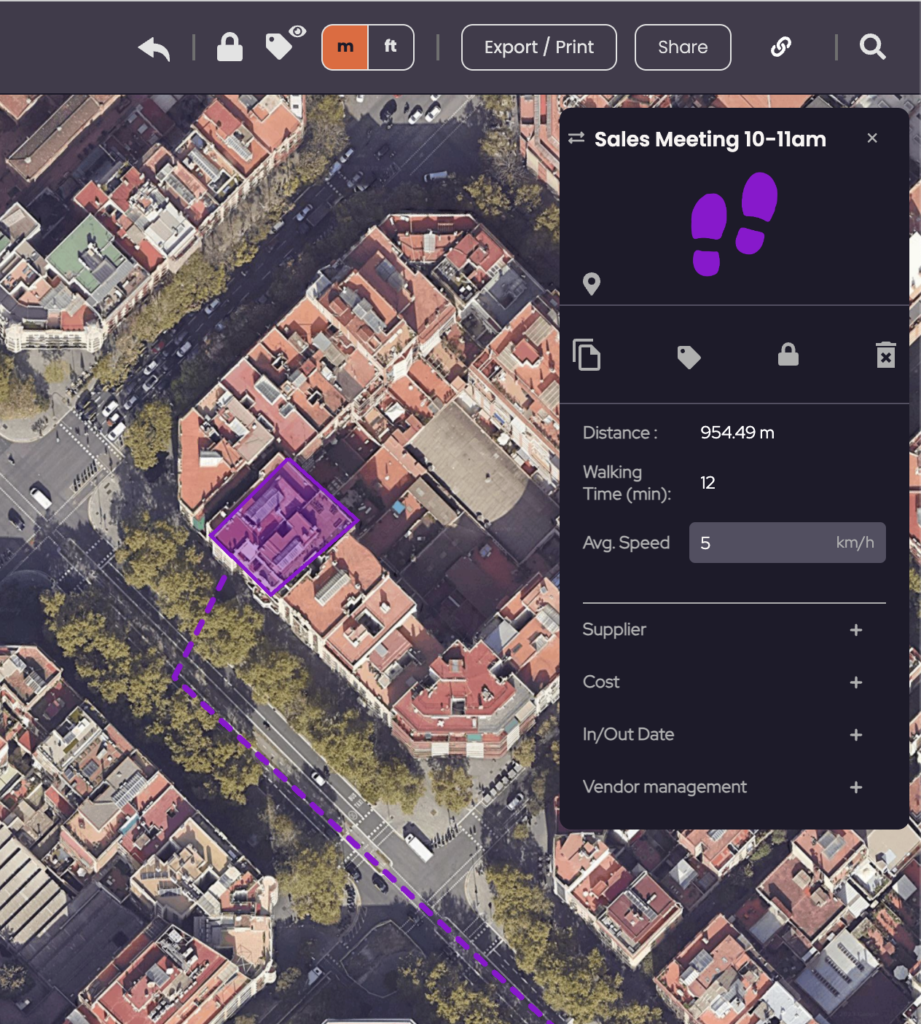Viewport: 921px width, 1024px height.
Task: Duplicate the route with the copy icon
Action: (587, 355)
